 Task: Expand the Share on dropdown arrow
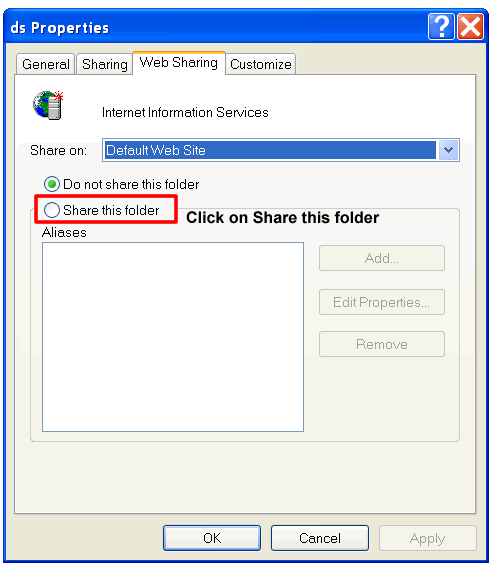pyautogui.click(x=448, y=150)
